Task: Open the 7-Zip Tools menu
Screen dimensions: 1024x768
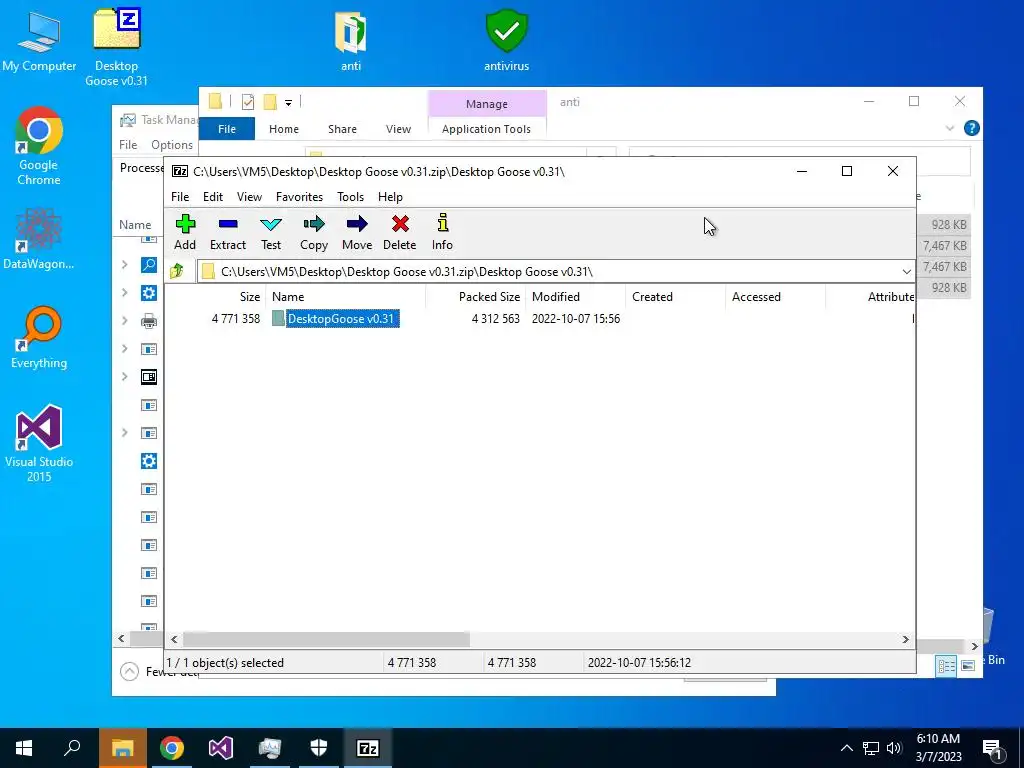Action: [350, 197]
